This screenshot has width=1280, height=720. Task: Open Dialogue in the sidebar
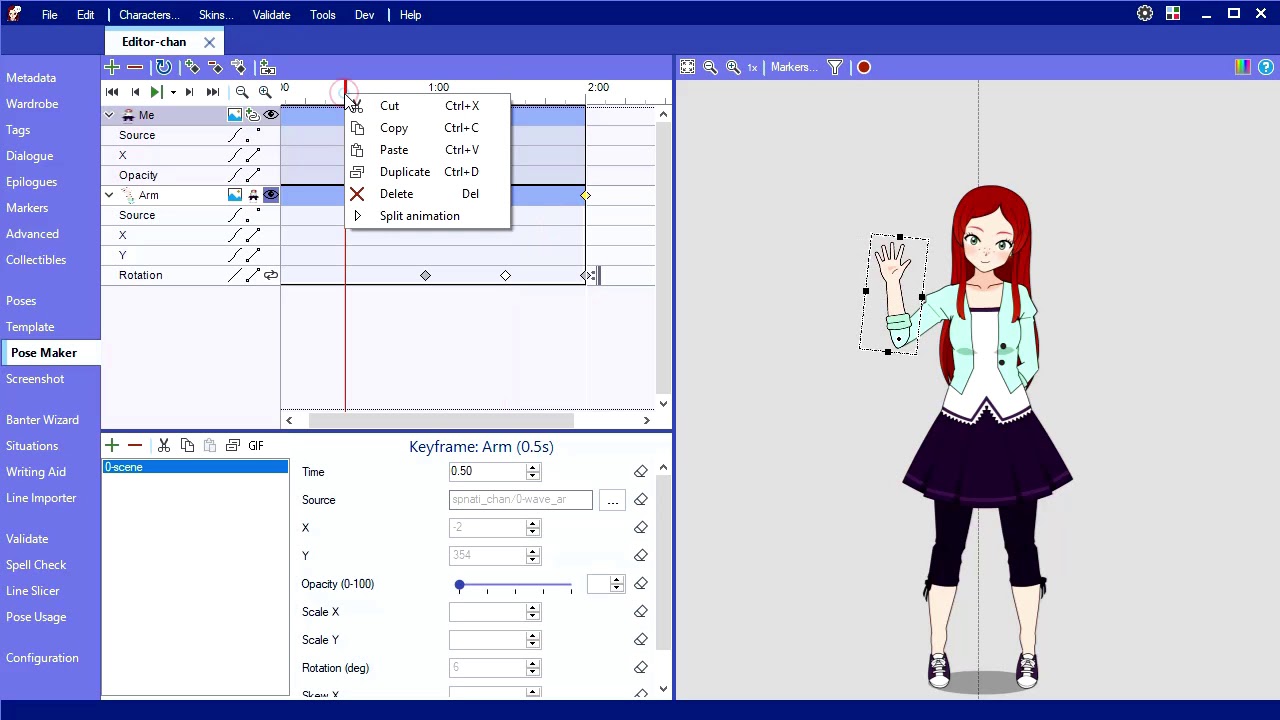(30, 156)
